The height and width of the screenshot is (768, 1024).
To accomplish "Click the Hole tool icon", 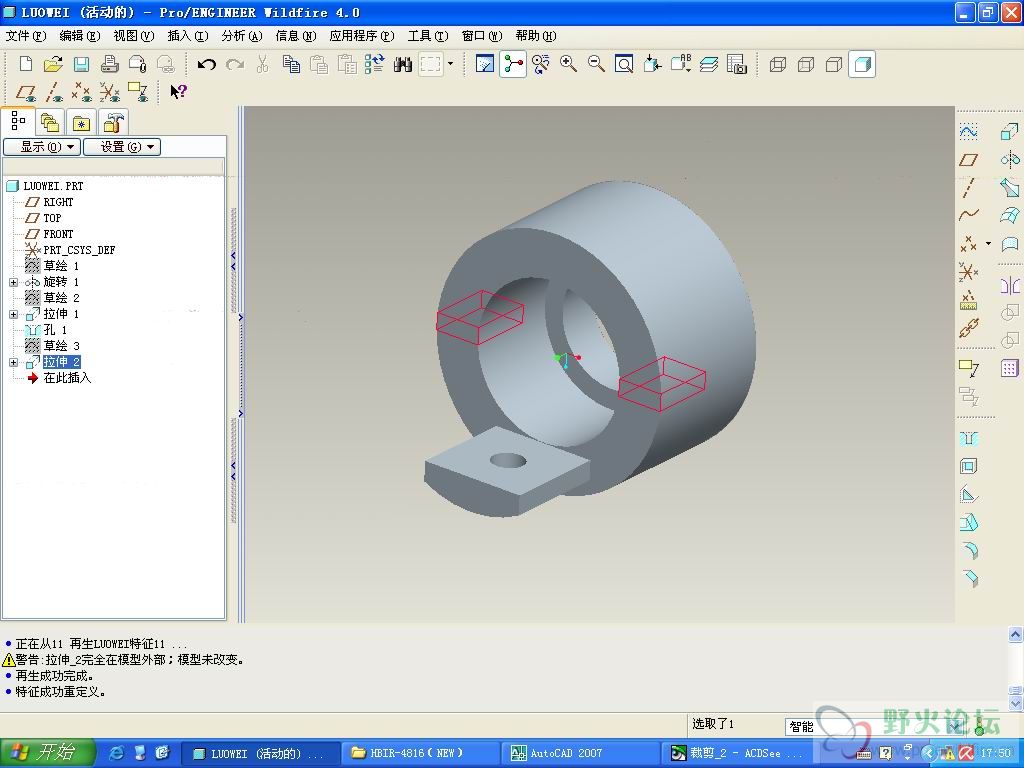I will (x=968, y=438).
